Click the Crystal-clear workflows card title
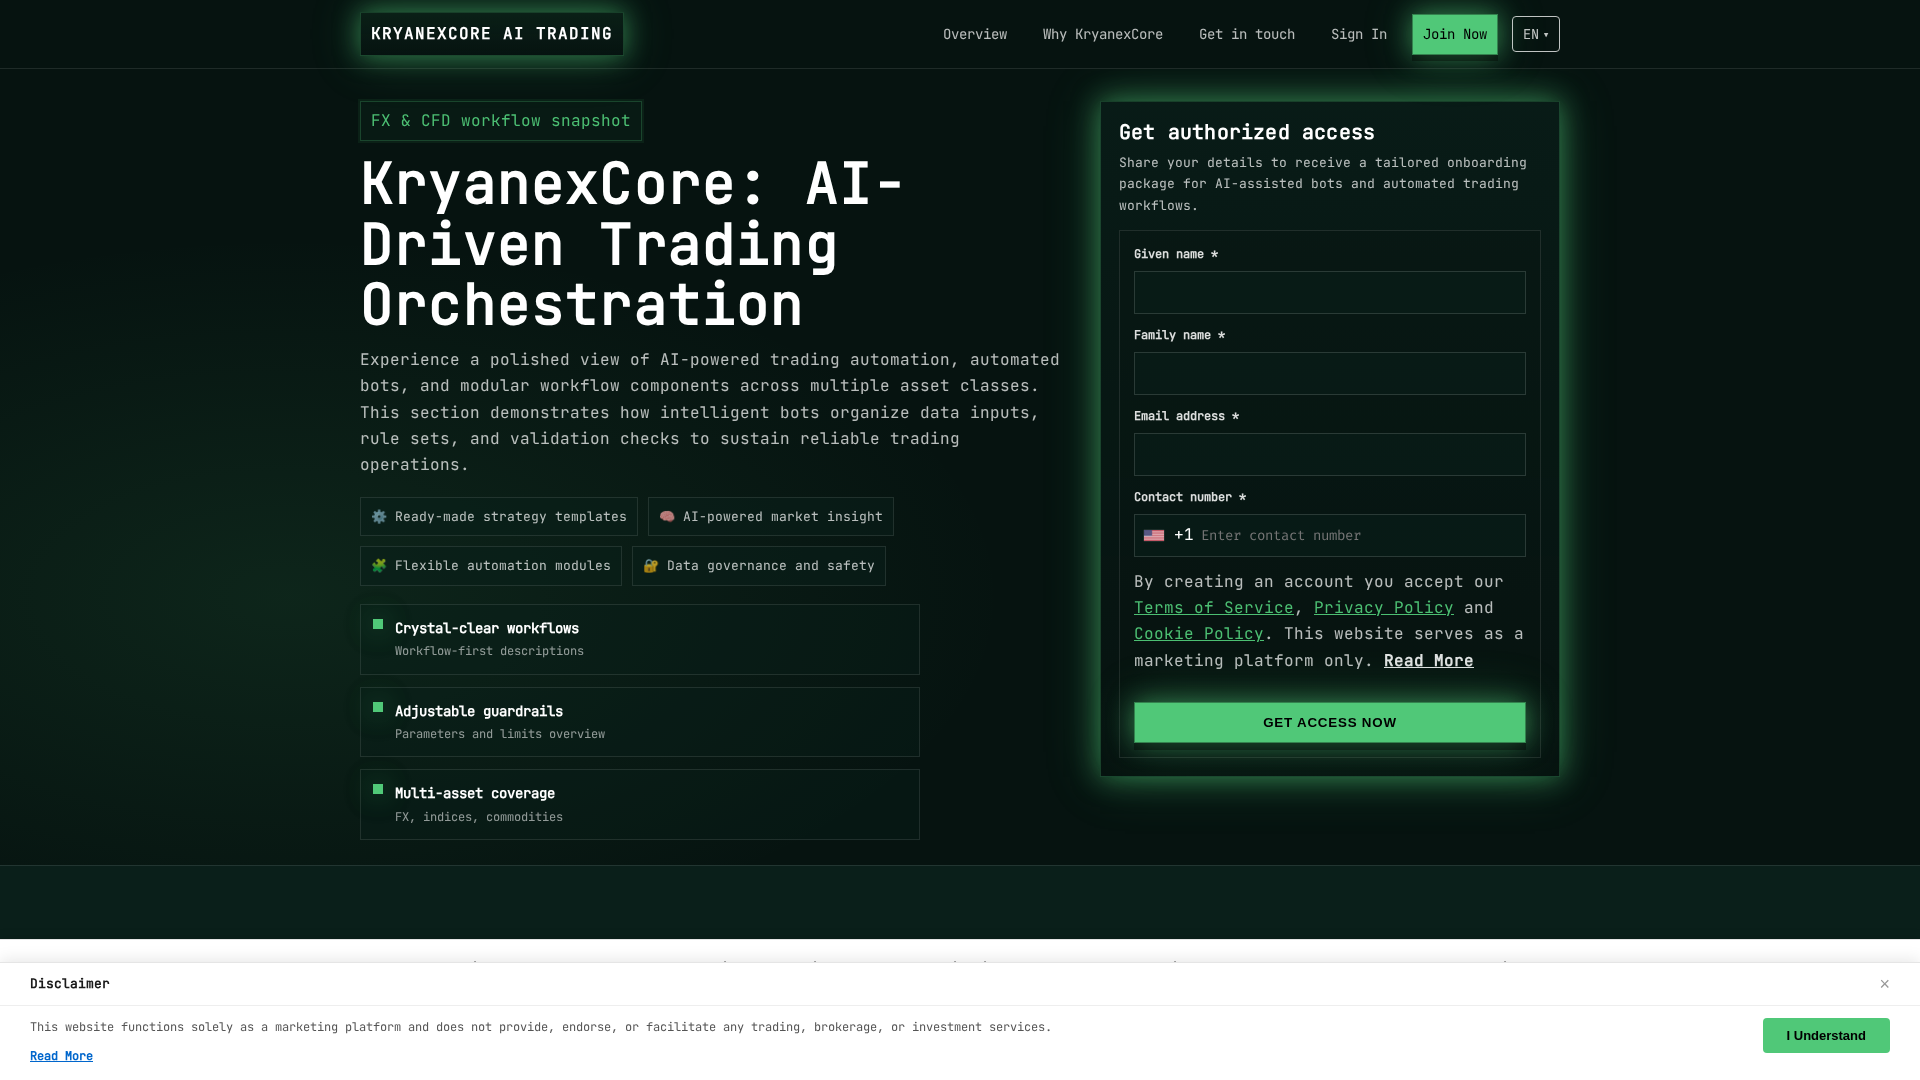The width and height of the screenshot is (1920, 1080). click(x=487, y=628)
